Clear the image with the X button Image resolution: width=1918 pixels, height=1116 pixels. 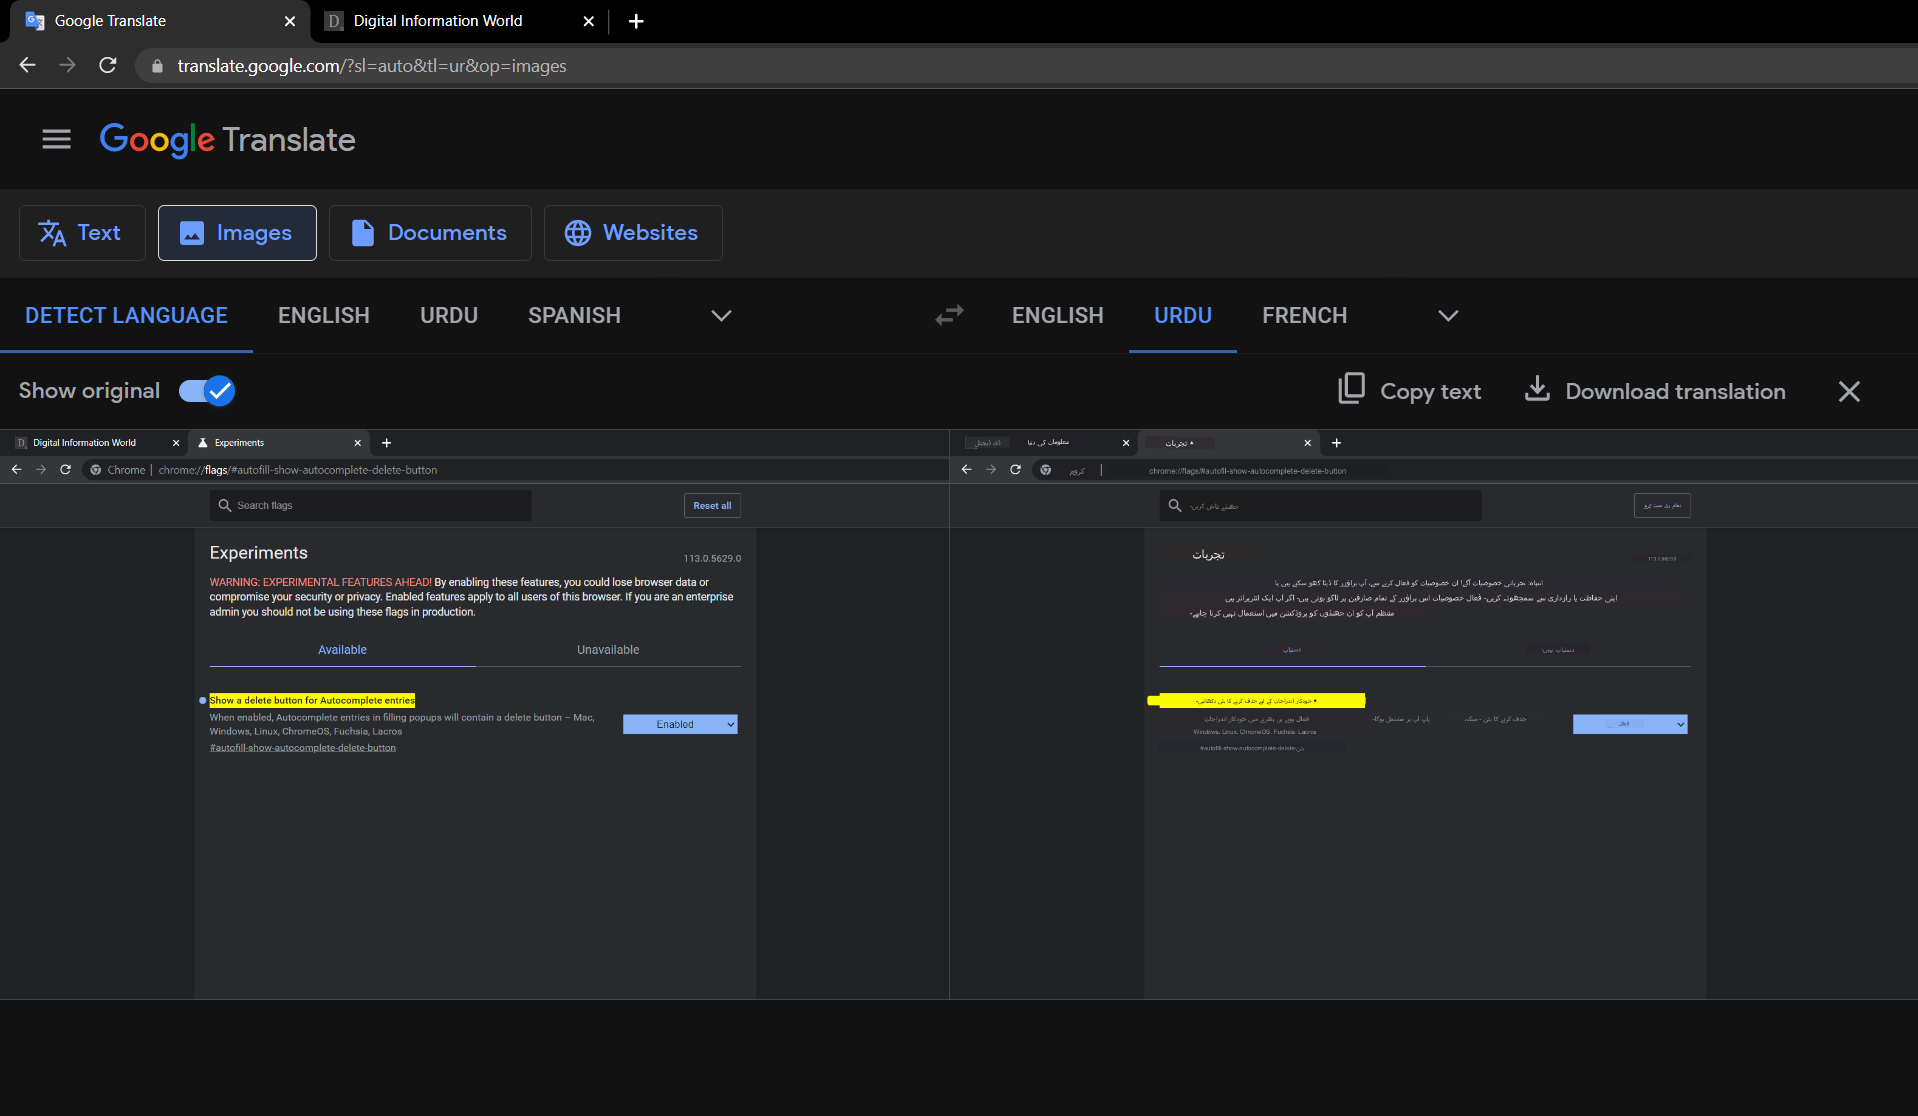[1849, 392]
